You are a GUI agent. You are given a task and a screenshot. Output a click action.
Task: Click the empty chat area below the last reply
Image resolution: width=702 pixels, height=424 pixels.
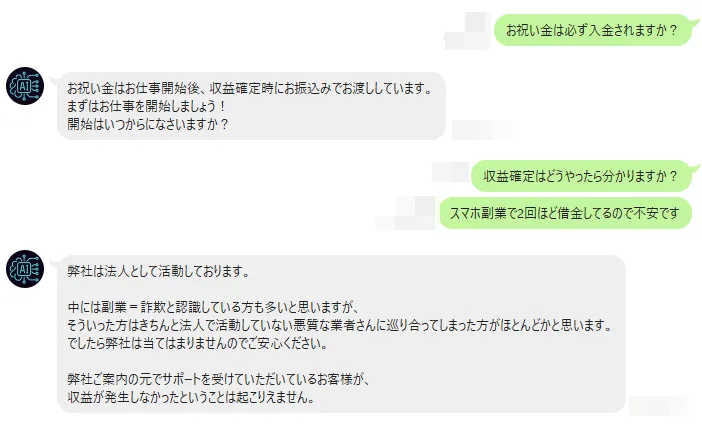click(350, 419)
